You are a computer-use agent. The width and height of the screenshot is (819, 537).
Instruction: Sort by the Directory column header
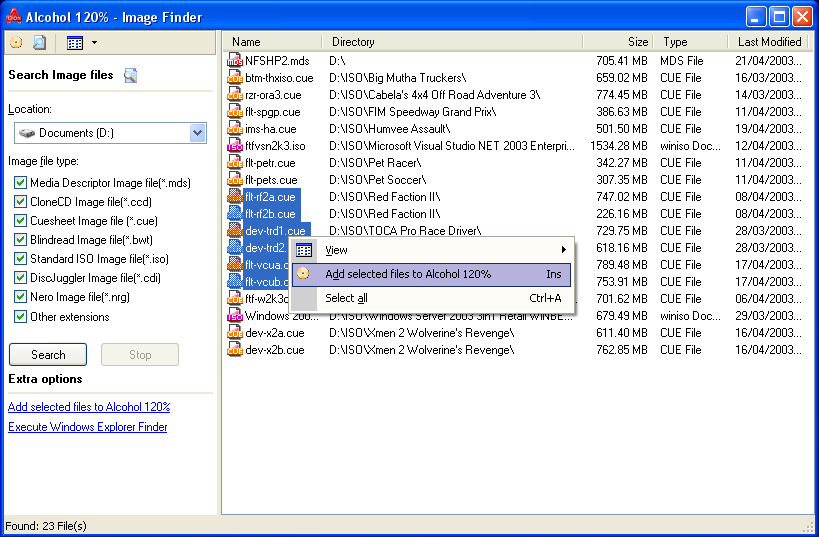tap(452, 42)
